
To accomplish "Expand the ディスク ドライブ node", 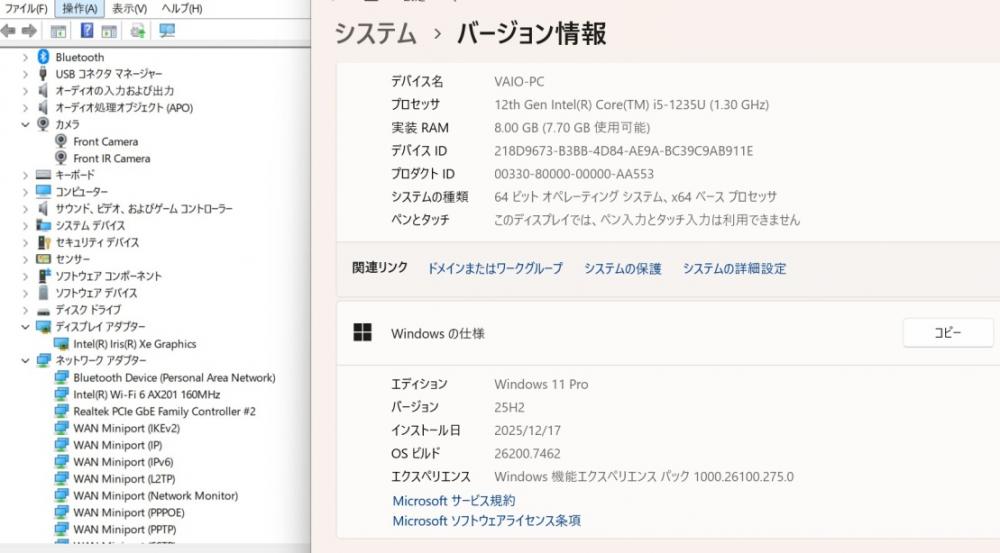I will 25,310.
